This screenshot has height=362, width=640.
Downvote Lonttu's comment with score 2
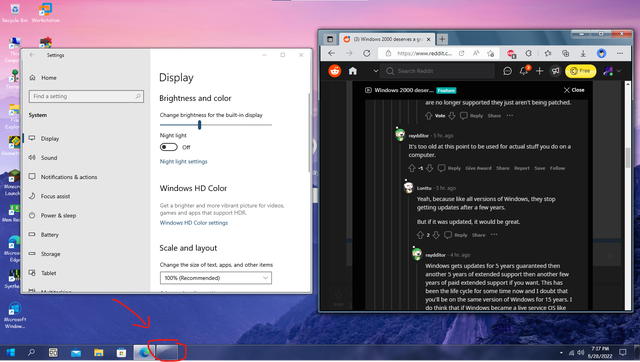[436, 235]
